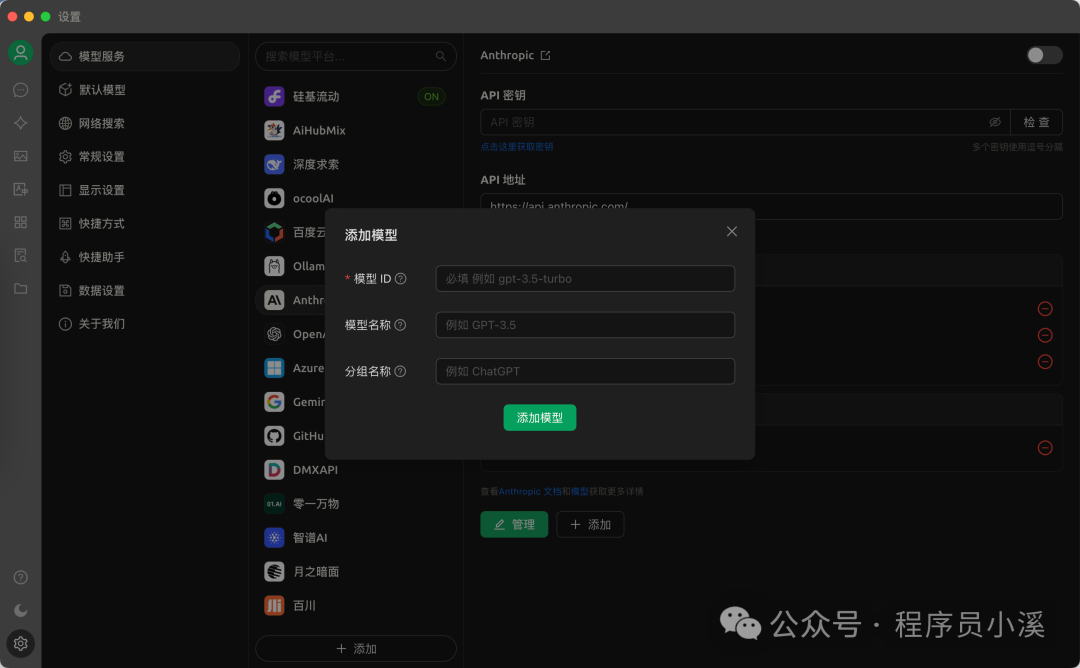Open 网络搜索 settings section
The image size is (1080, 668).
pyautogui.click(x=145, y=123)
